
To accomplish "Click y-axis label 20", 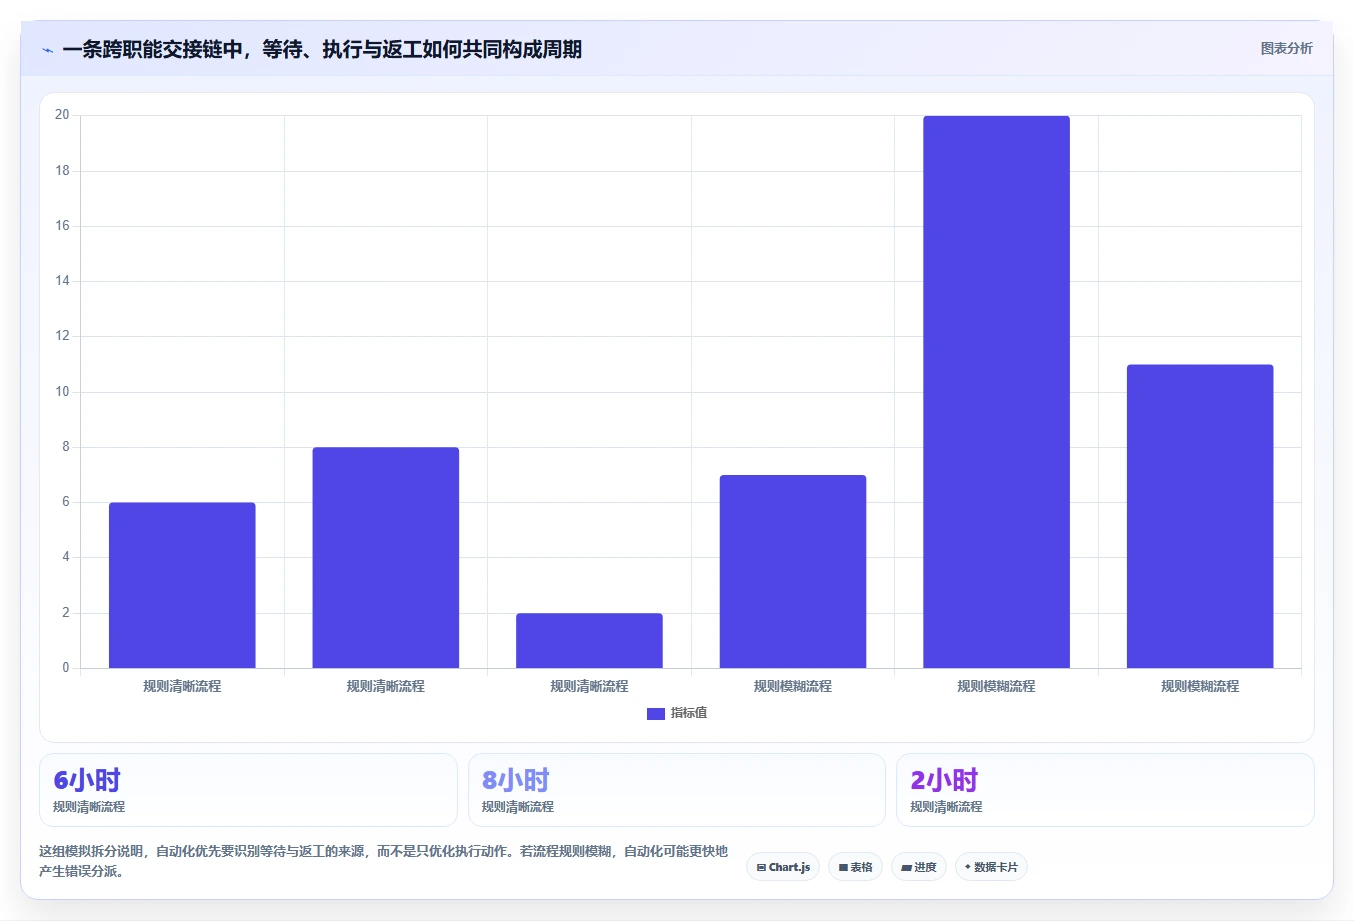I will pyautogui.click(x=62, y=115).
